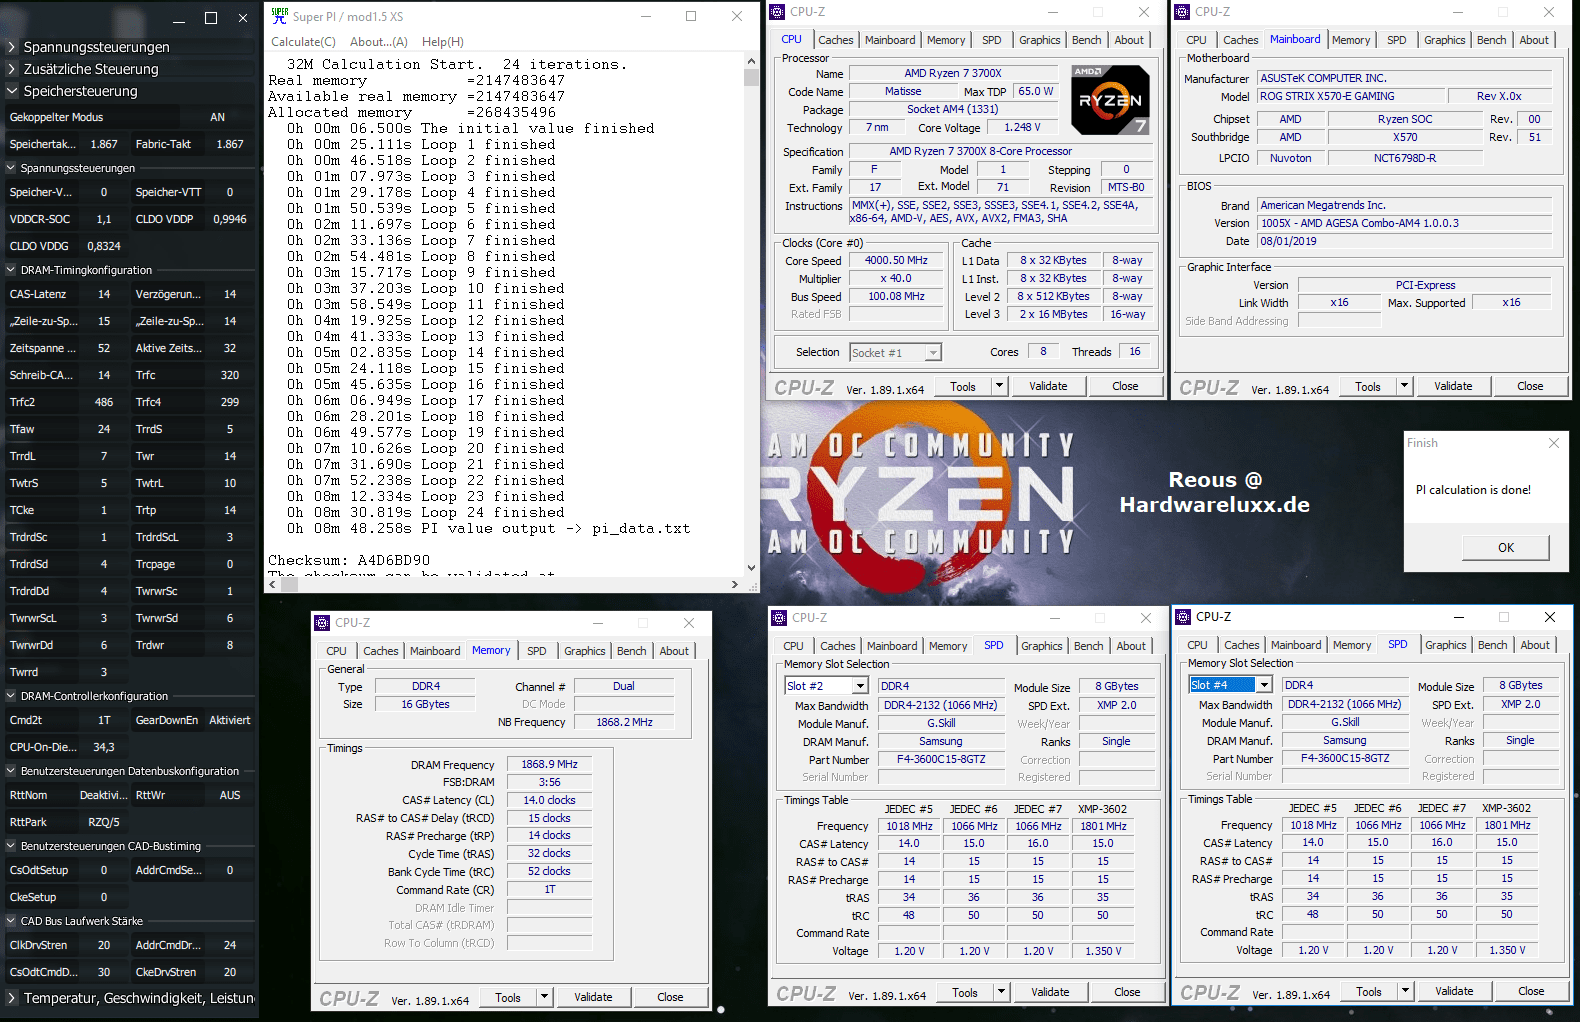1580x1022 pixels.
Task: Open About...(A) menu in Super PI
Action: (x=379, y=42)
